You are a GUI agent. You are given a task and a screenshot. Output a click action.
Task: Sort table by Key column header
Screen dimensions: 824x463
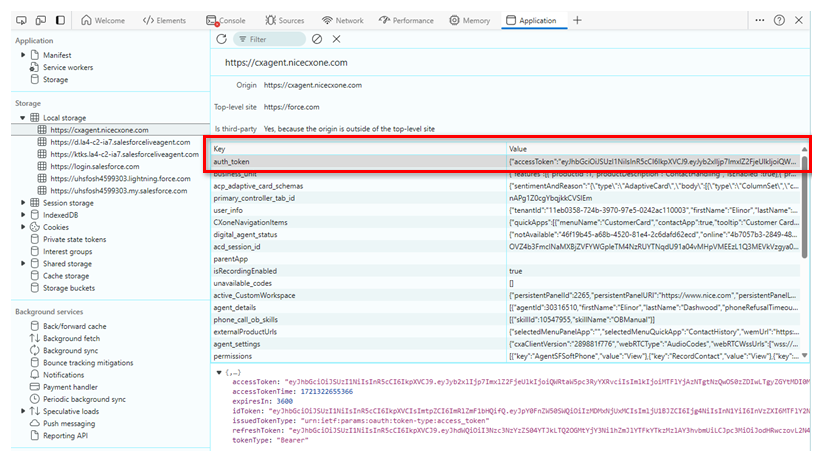click(358, 149)
